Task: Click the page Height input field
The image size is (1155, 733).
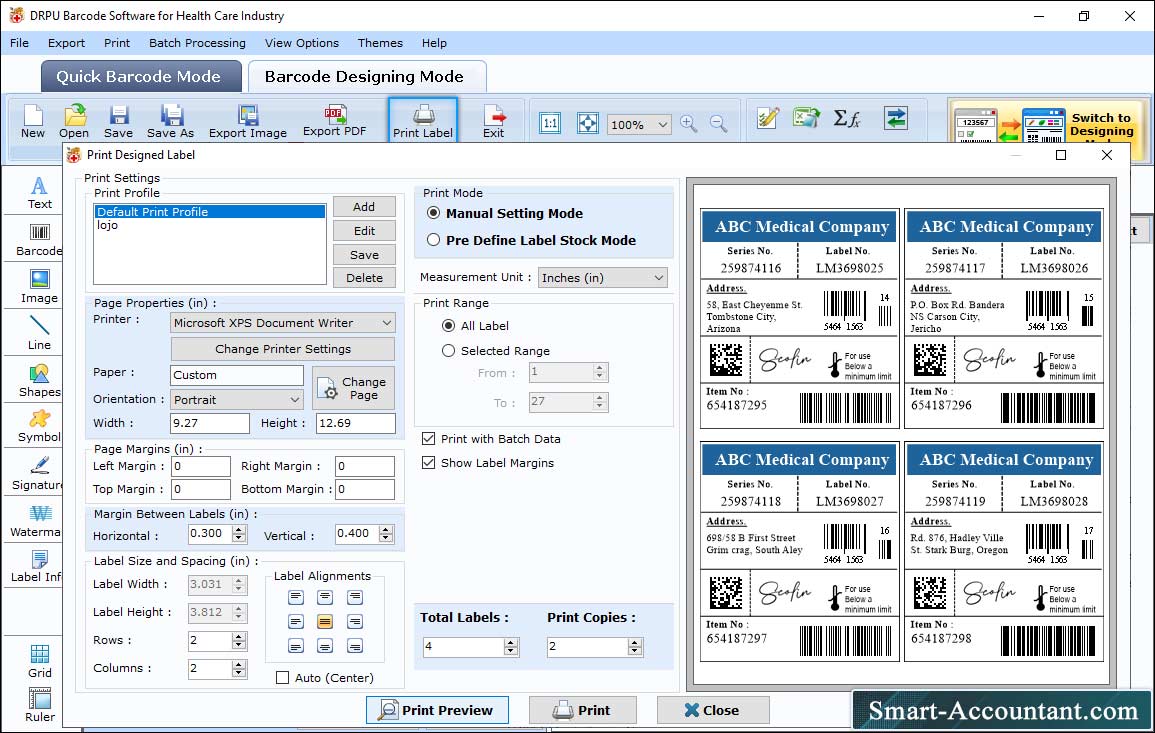Action: point(356,424)
